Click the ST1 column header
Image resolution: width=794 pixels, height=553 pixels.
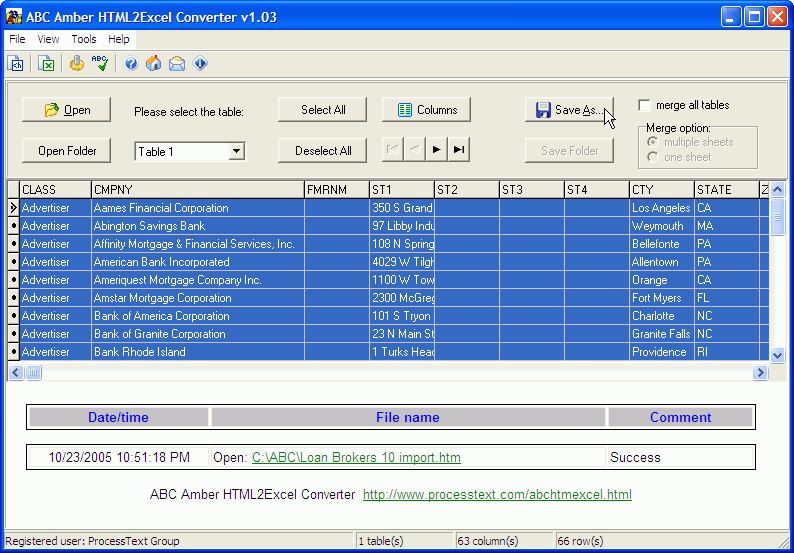point(402,190)
